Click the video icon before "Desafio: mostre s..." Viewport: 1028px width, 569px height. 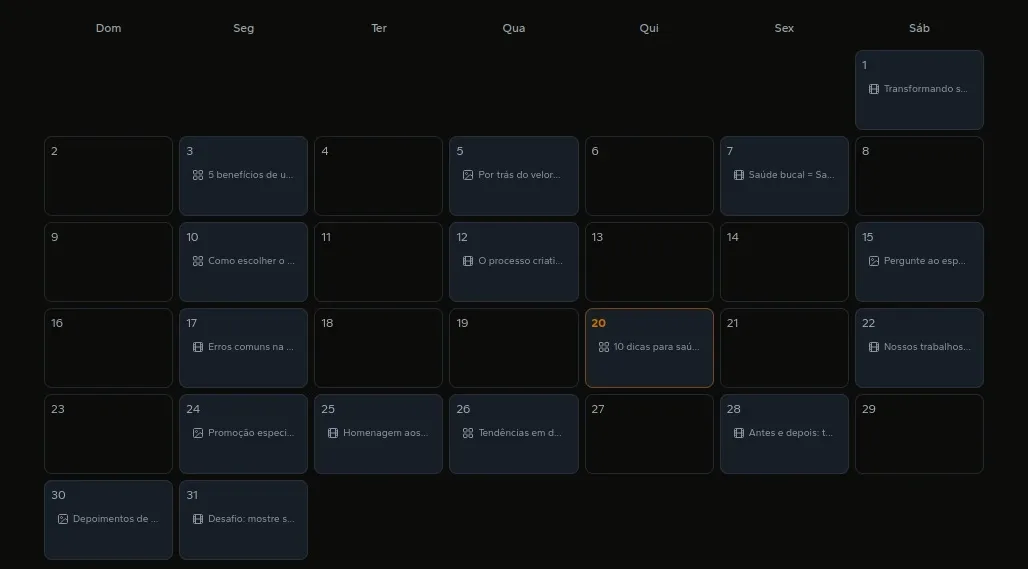pyautogui.click(x=197, y=519)
